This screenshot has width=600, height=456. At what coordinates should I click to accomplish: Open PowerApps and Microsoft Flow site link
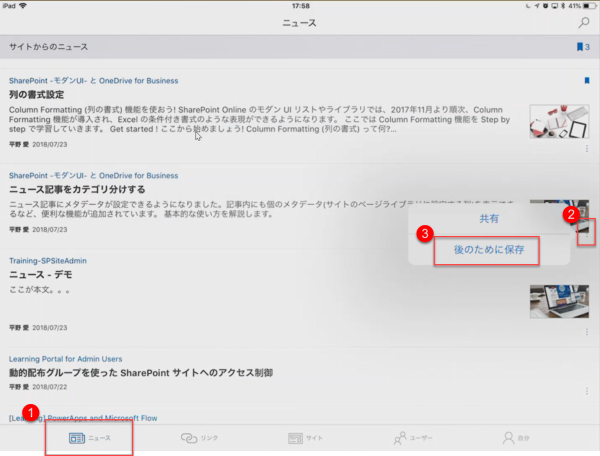[83, 418]
